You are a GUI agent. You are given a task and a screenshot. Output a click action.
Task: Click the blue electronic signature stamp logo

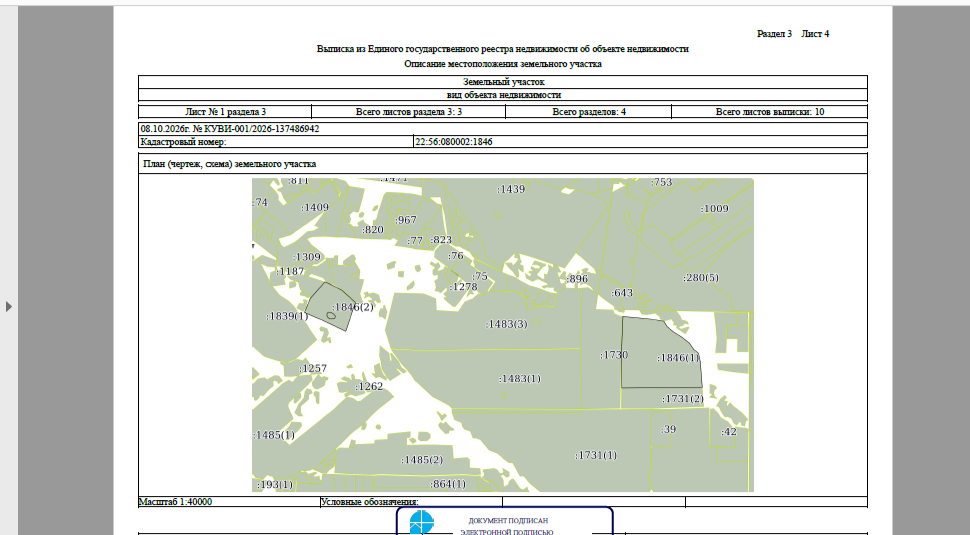(x=421, y=523)
